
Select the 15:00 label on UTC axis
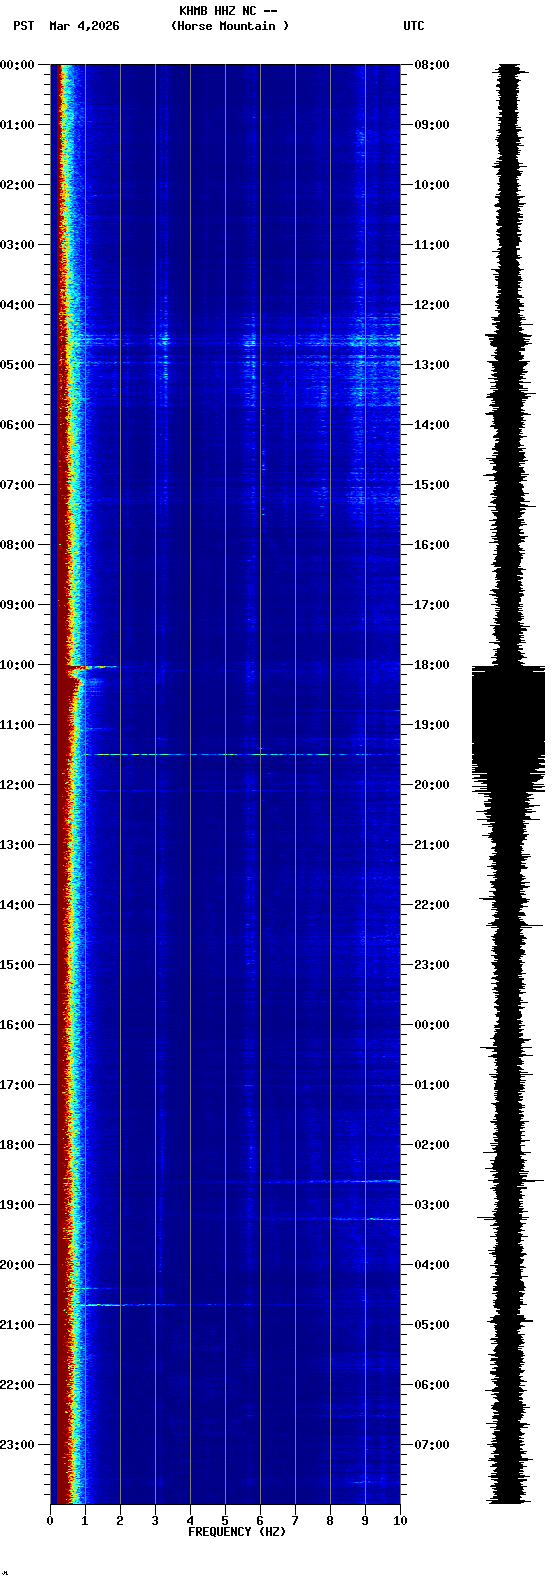432,485
